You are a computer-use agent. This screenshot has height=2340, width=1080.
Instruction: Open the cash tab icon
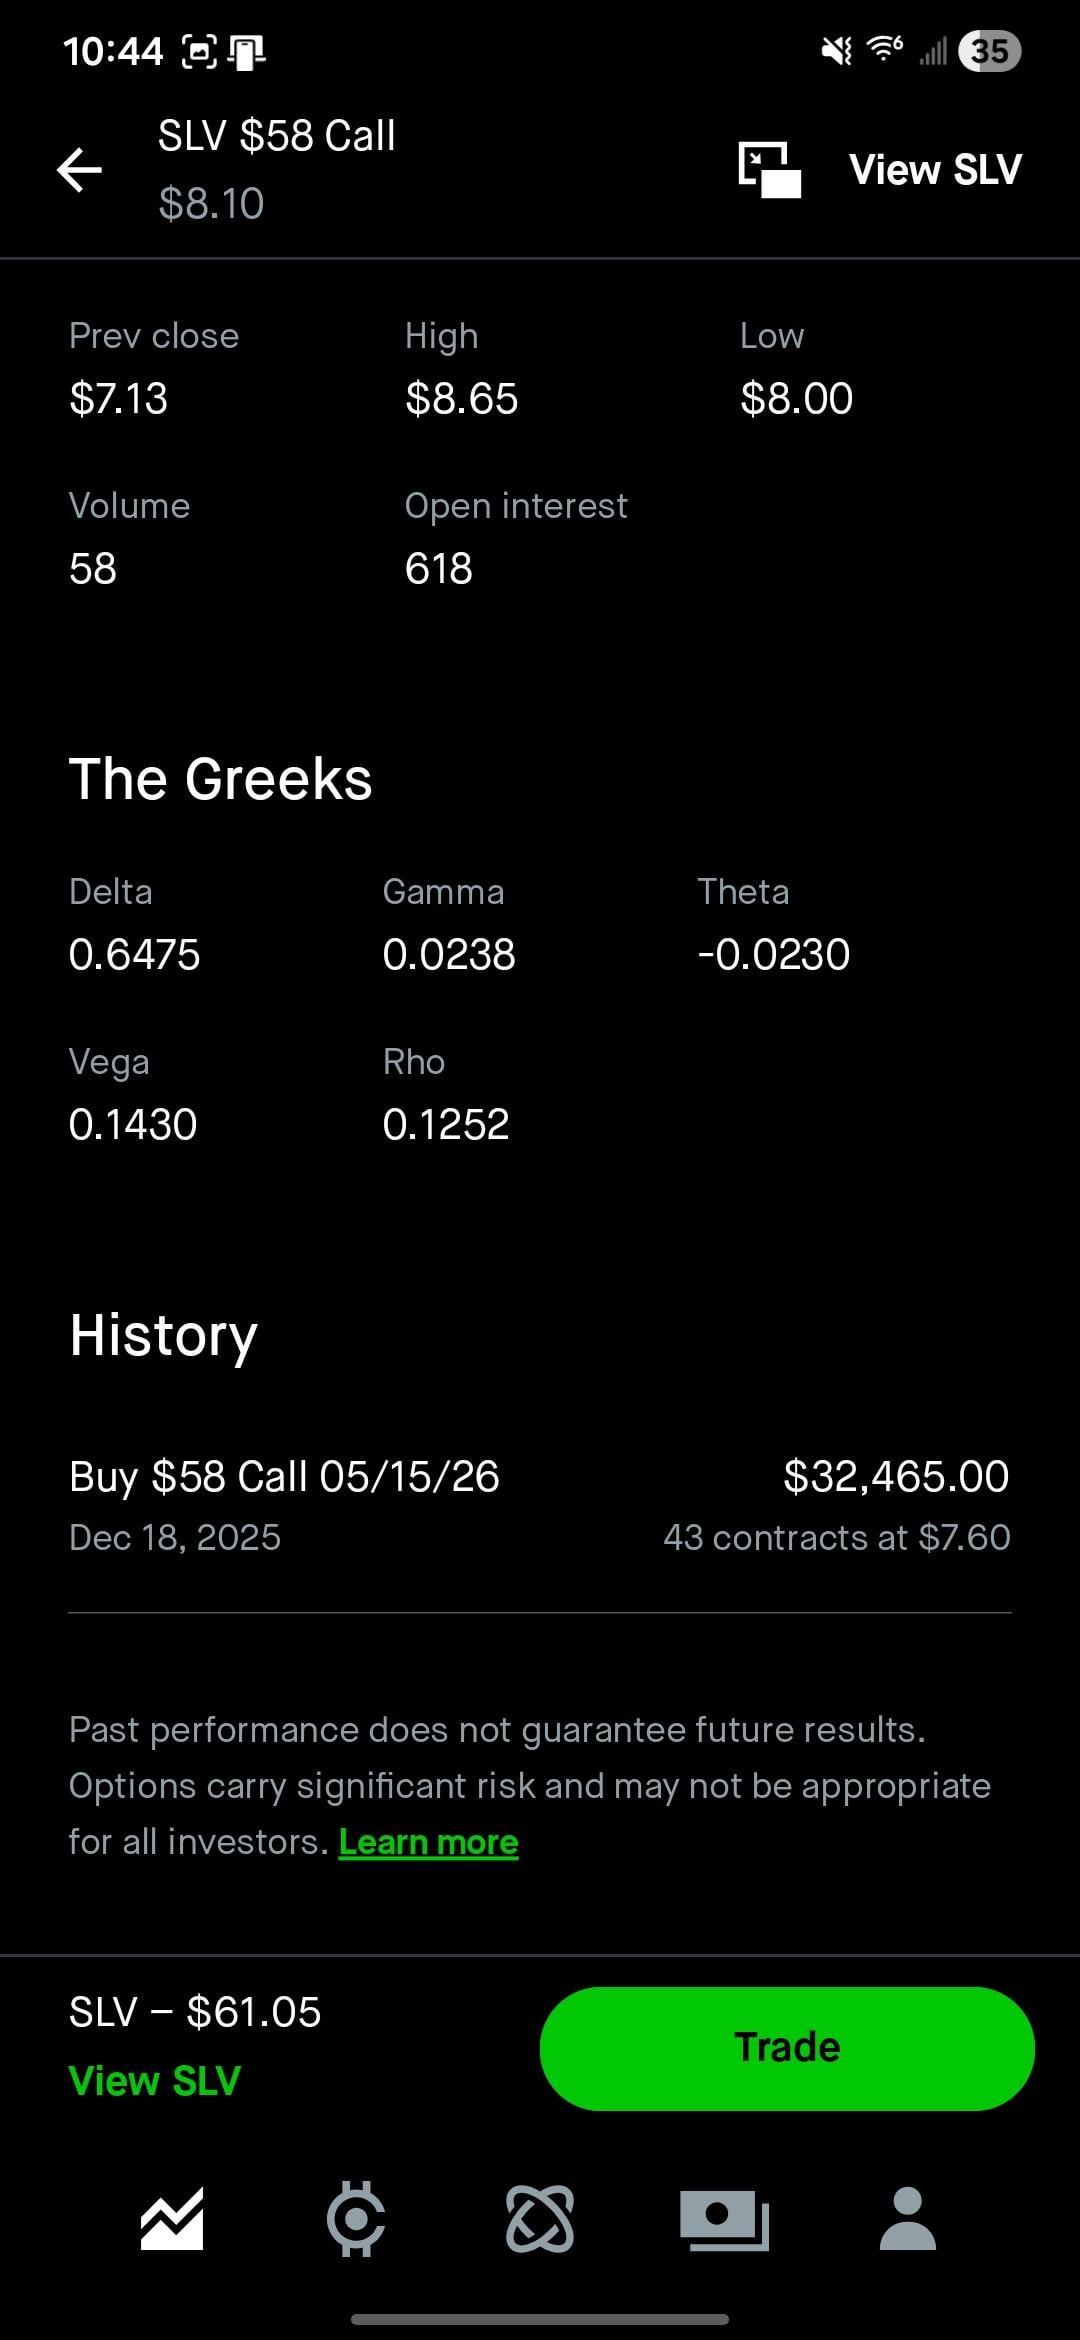724,2219
